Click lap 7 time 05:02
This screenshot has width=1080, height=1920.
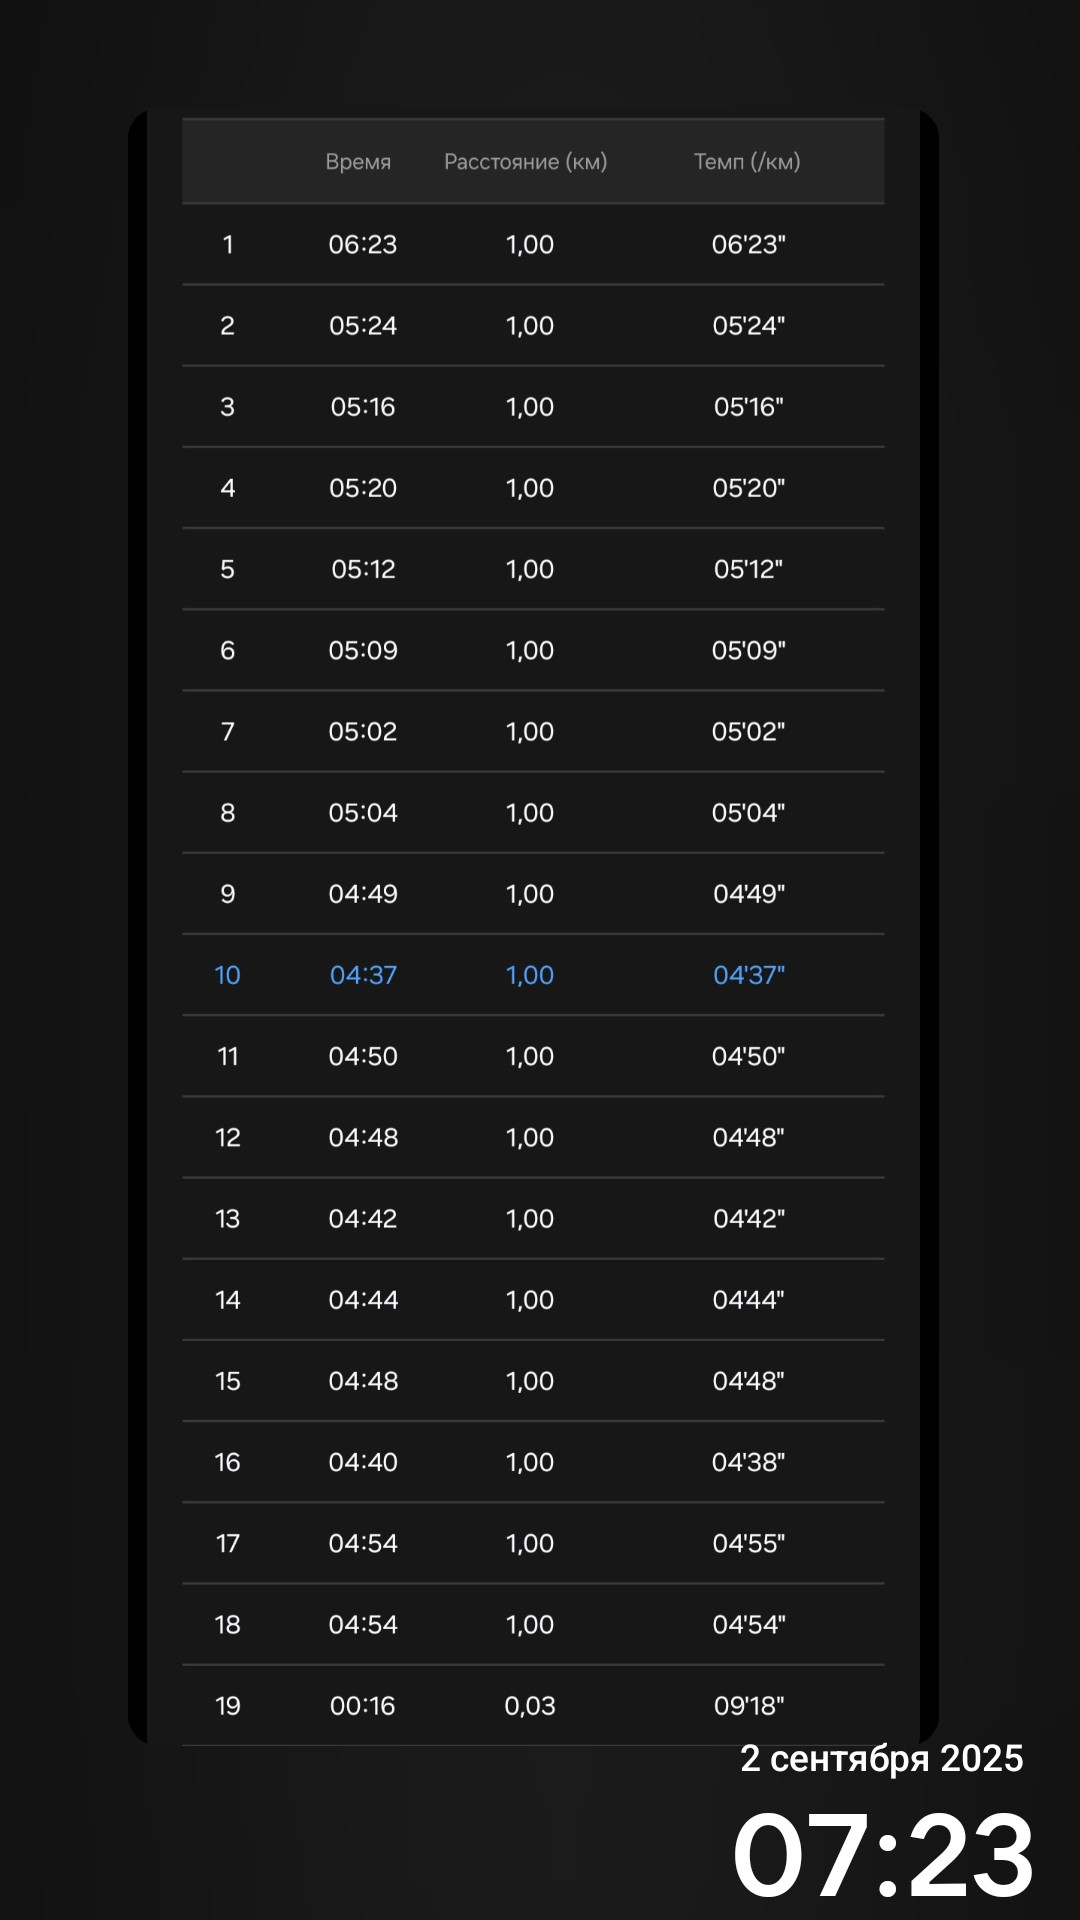(363, 732)
